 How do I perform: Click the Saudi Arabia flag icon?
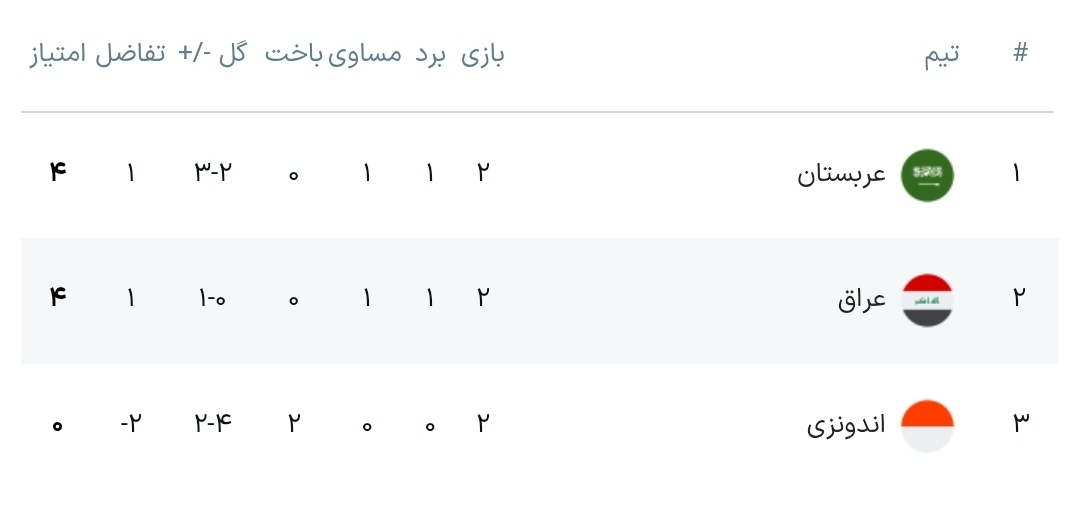point(927,175)
